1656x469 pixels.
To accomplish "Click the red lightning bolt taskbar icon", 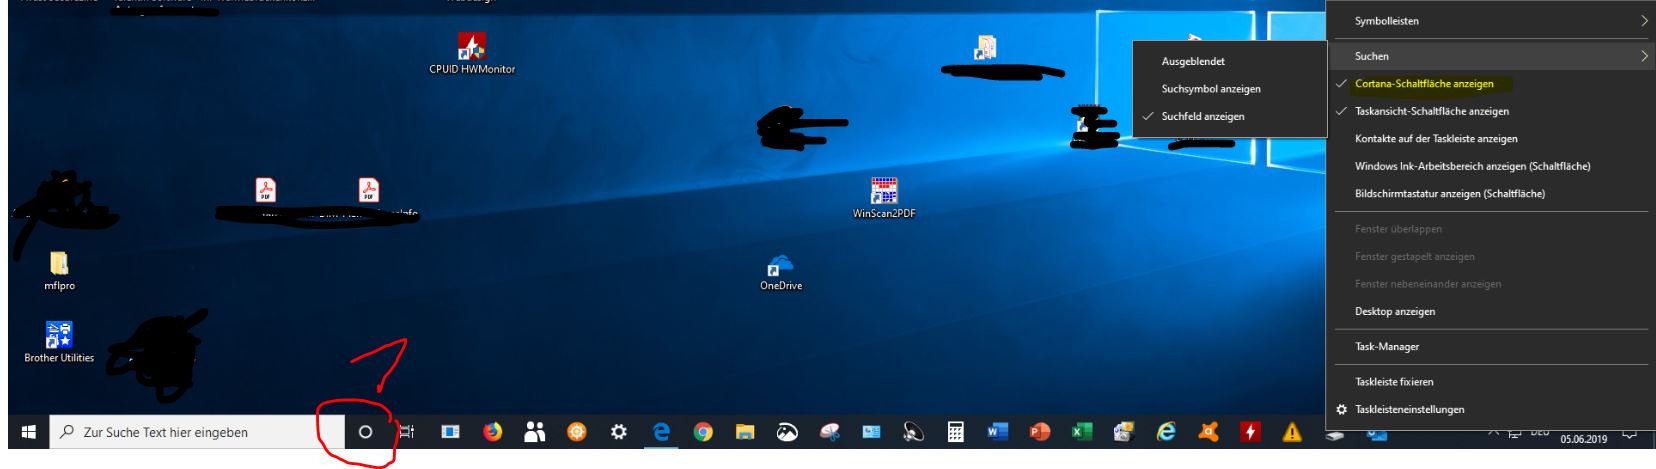I will (1250, 432).
